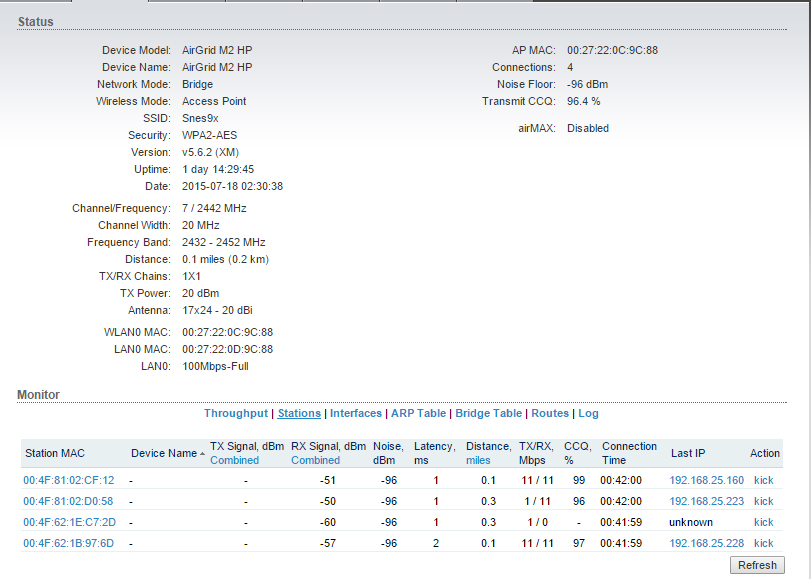Kick station with IP 192.168.25.160

tap(763, 480)
